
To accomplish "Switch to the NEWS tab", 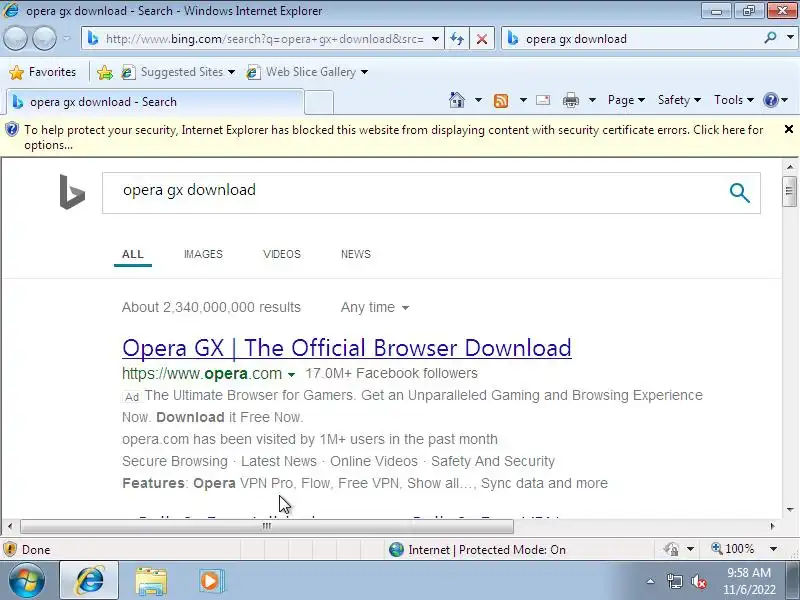I will pos(356,254).
